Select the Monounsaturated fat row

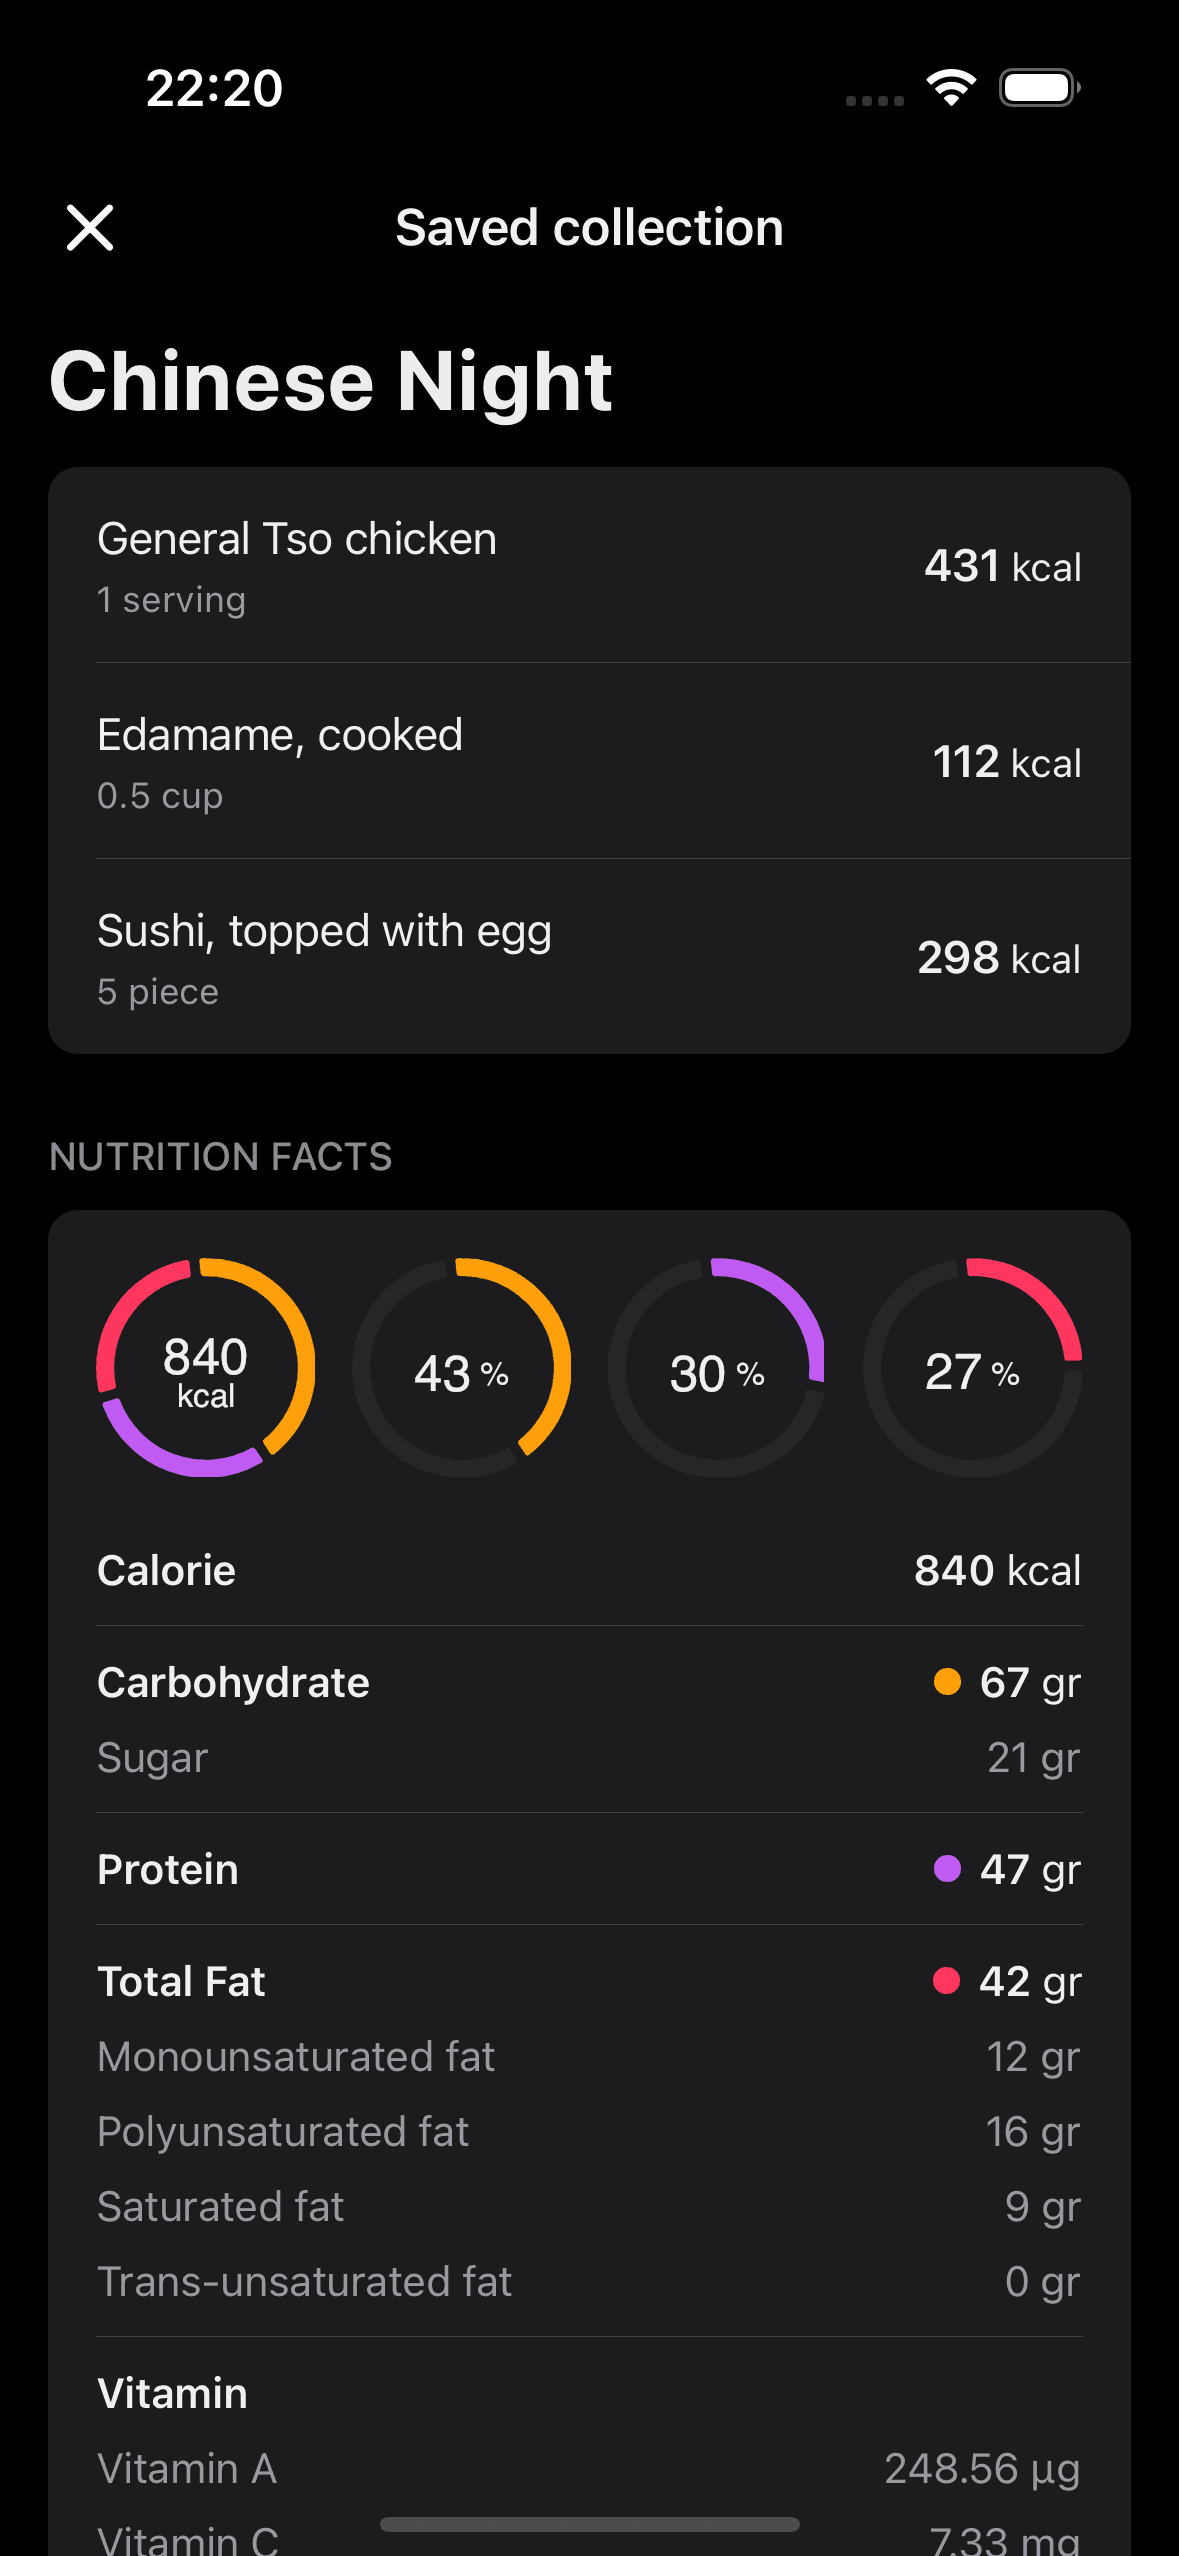pos(589,2057)
